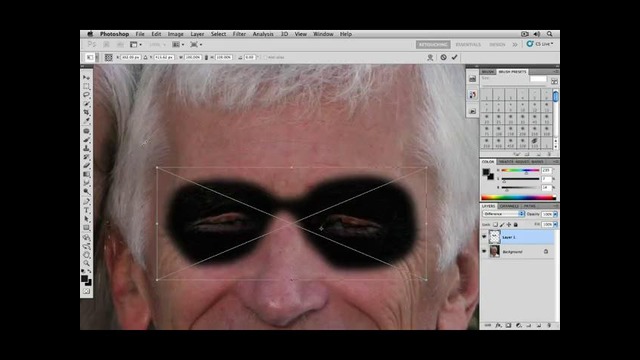The height and width of the screenshot is (360, 640).
Task: Toggle Lock all padlock icon
Action: pos(516,224)
